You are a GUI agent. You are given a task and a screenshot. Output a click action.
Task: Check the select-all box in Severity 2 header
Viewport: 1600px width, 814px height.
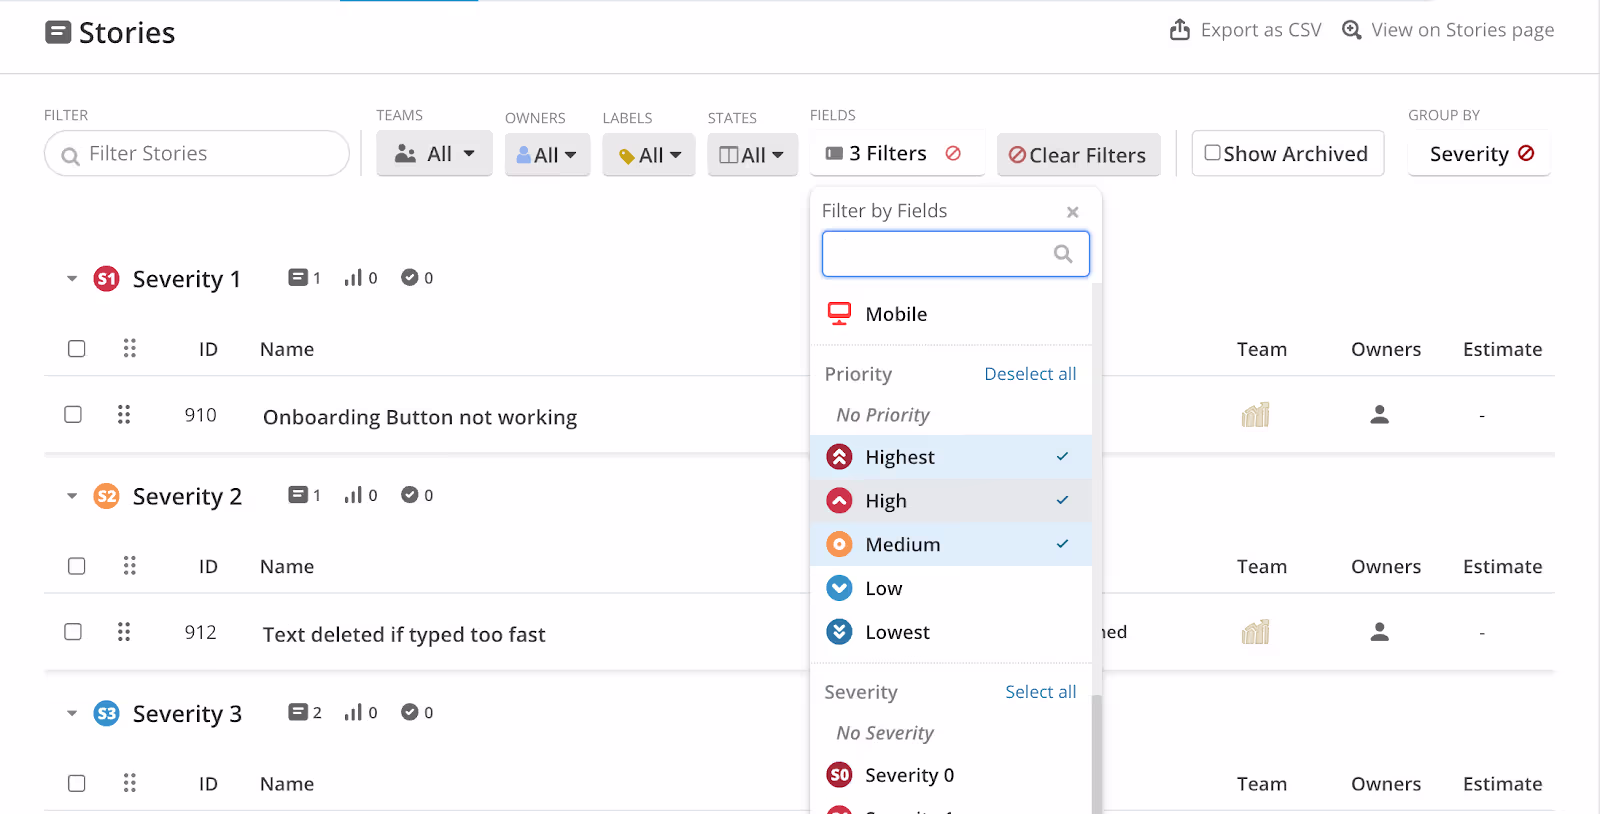tap(76, 566)
